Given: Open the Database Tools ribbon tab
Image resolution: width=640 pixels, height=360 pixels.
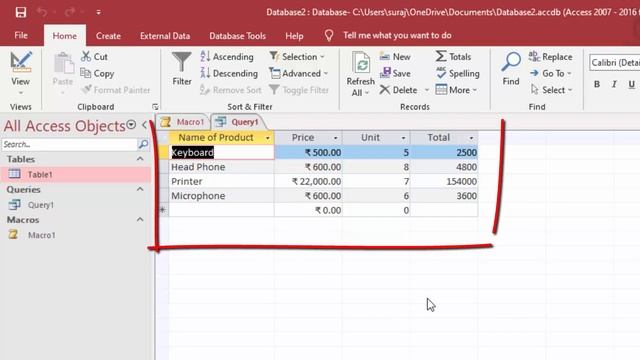Looking at the screenshot, I should tap(238, 36).
